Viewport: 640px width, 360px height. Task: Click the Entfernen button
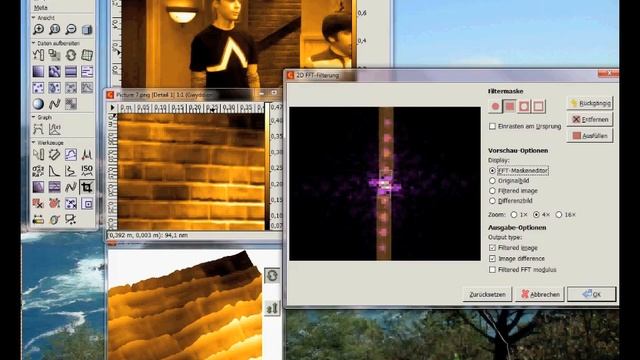(x=590, y=119)
